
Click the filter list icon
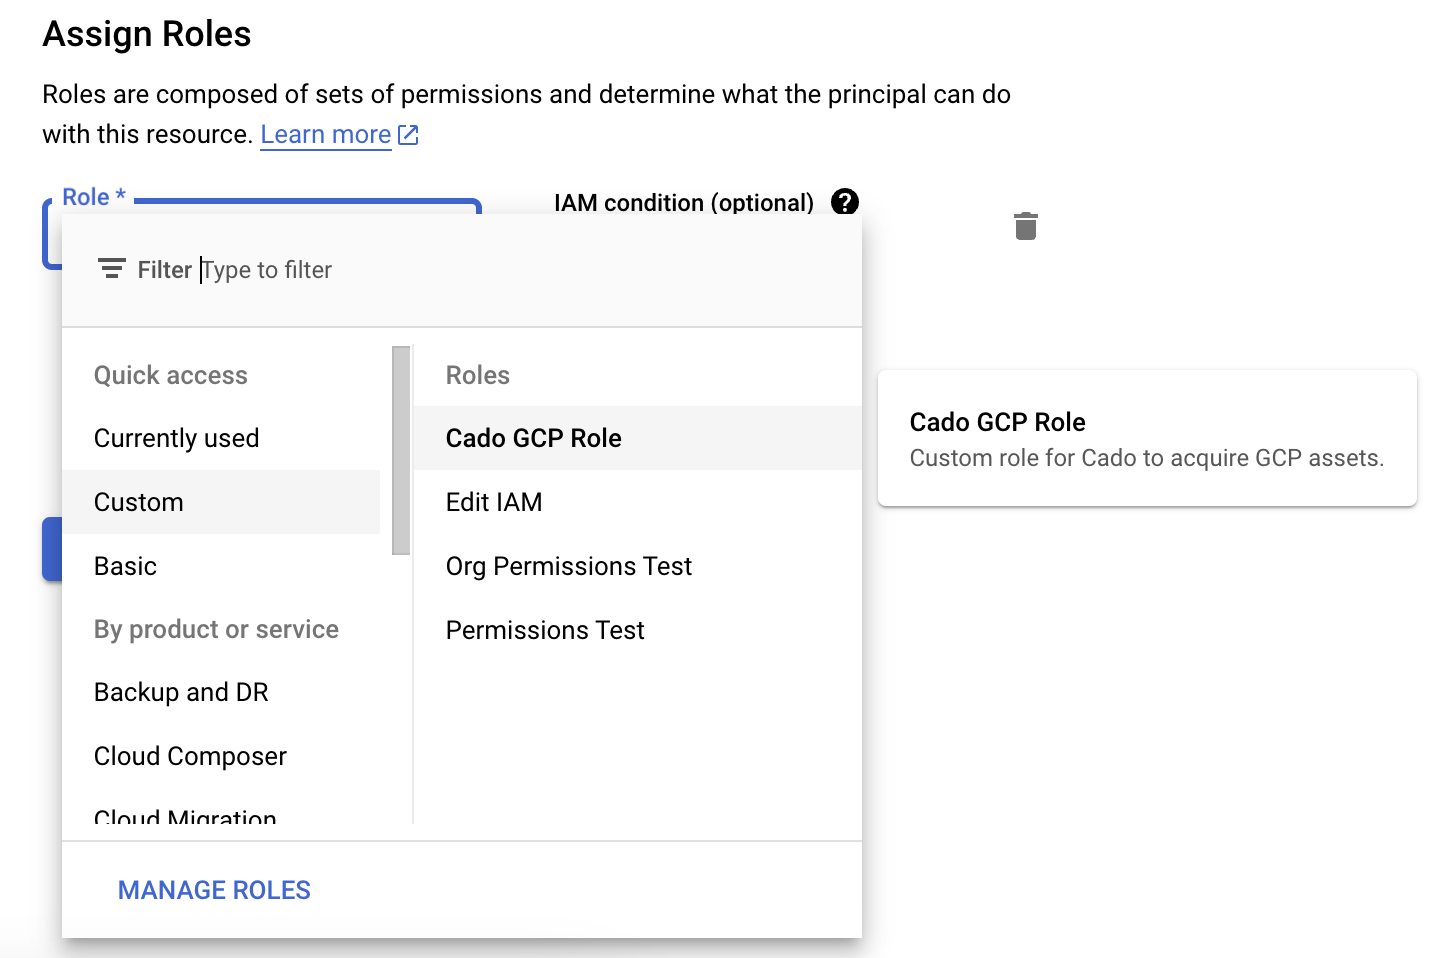coord(111,269)
